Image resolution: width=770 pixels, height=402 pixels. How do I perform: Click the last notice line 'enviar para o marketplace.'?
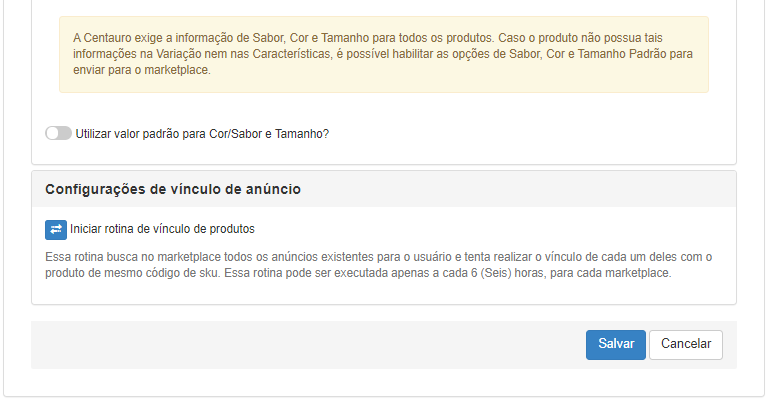[x=142, y=70]
